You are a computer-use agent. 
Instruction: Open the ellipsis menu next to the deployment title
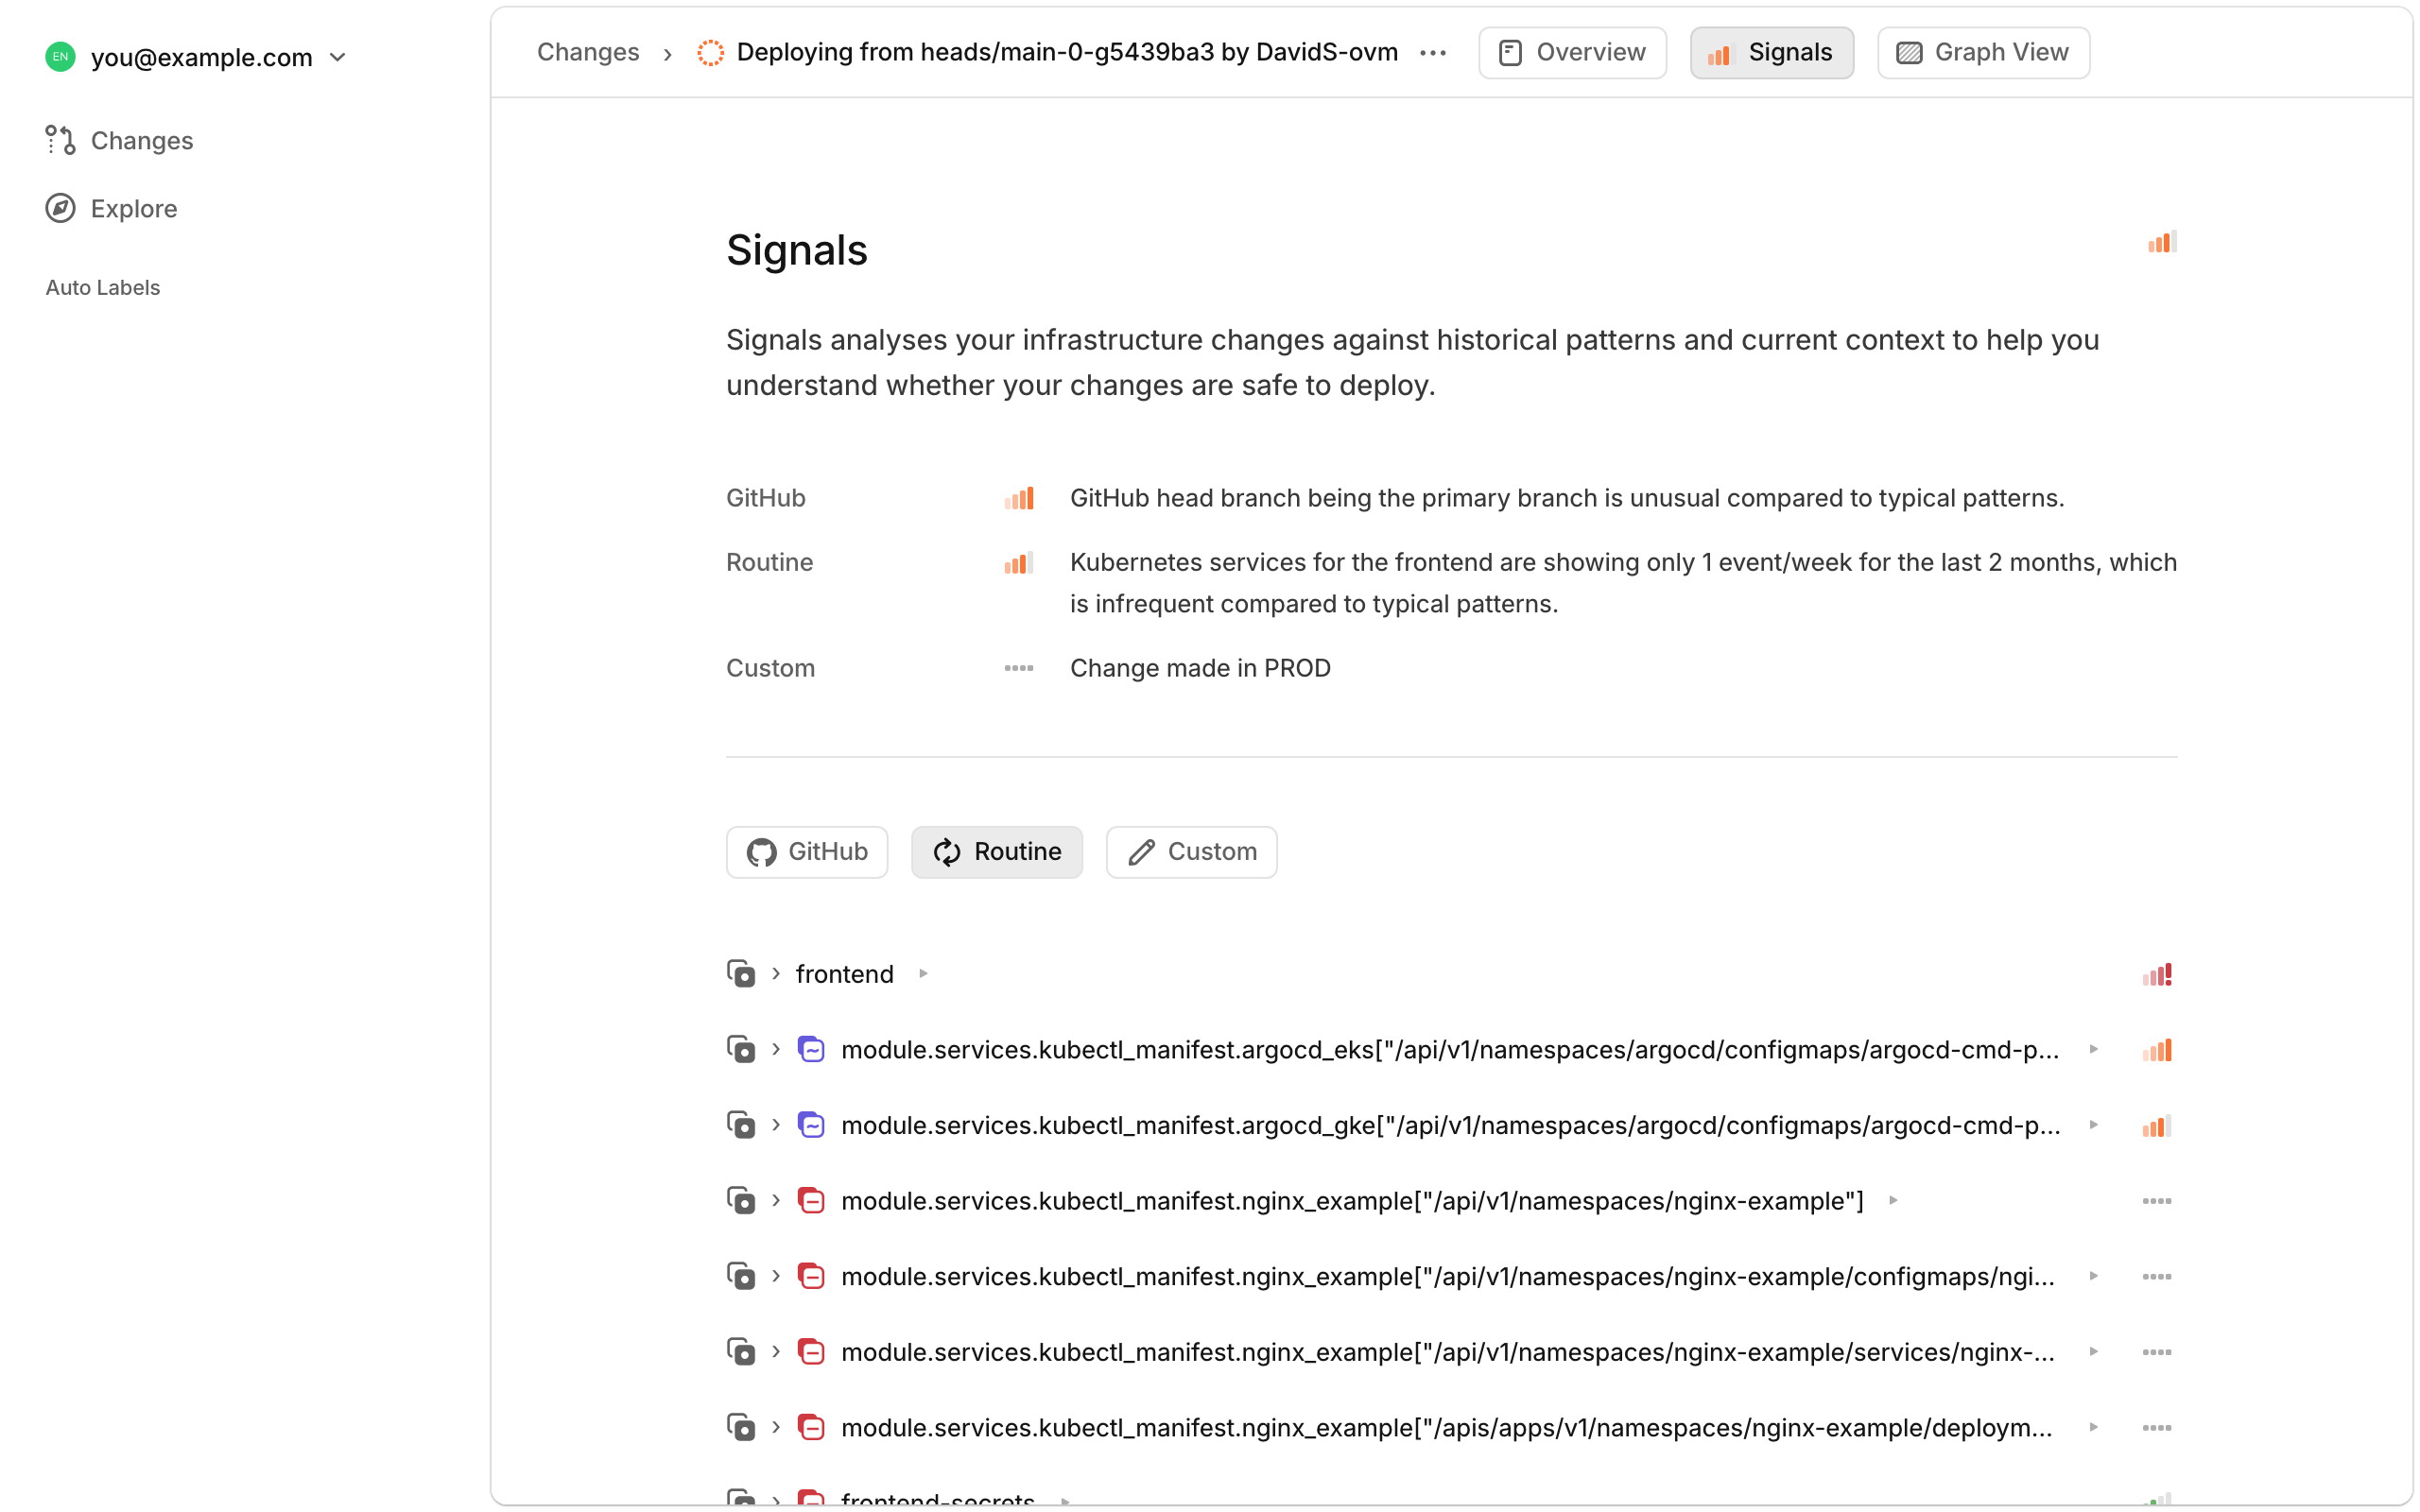[1433, 52]
